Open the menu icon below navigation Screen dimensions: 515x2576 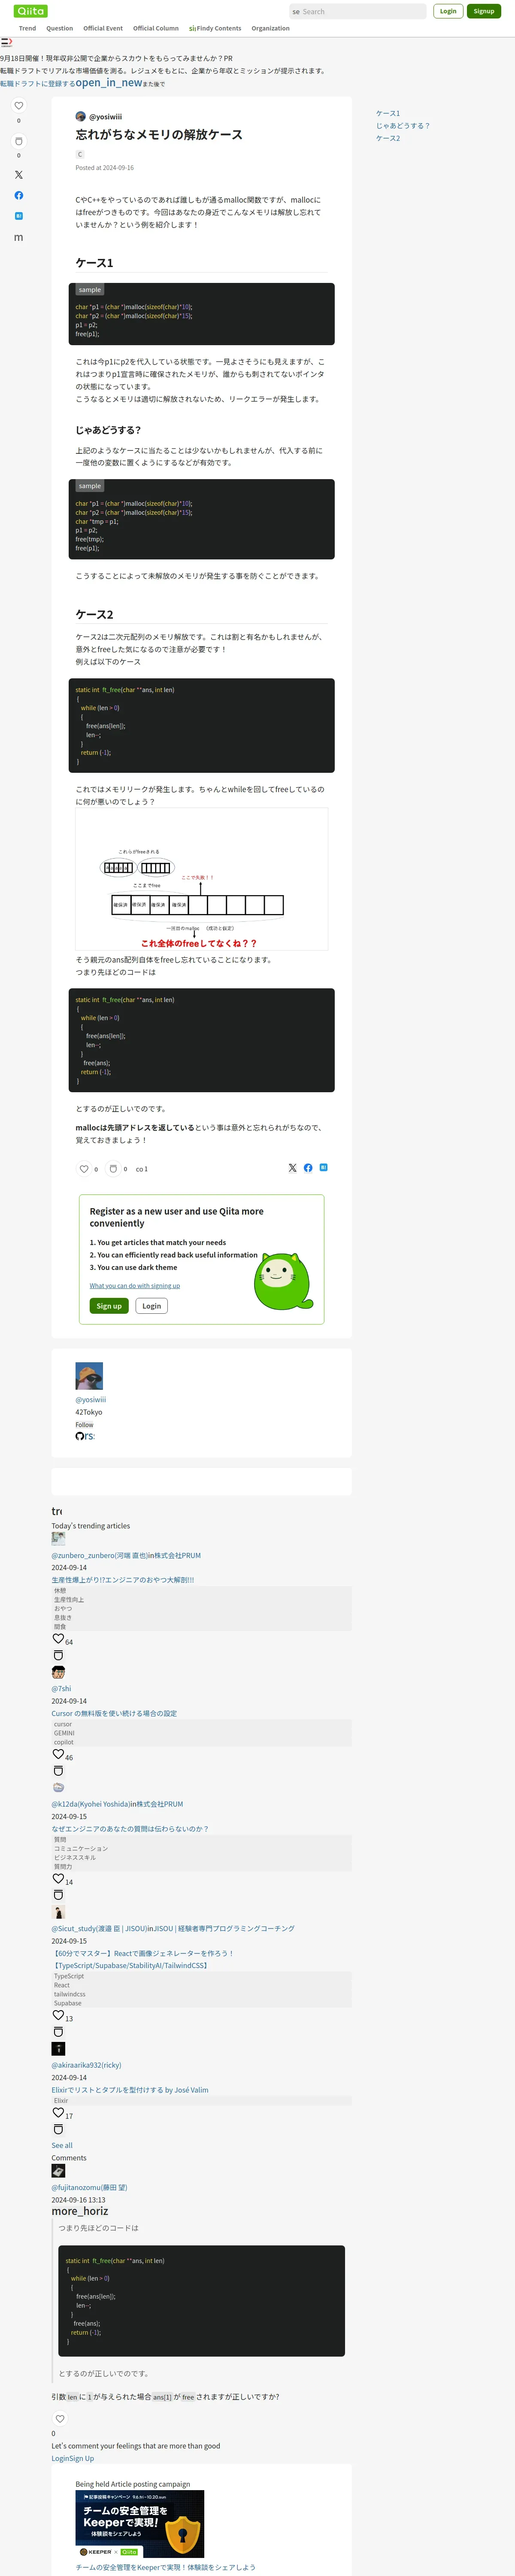click(6, 42)
